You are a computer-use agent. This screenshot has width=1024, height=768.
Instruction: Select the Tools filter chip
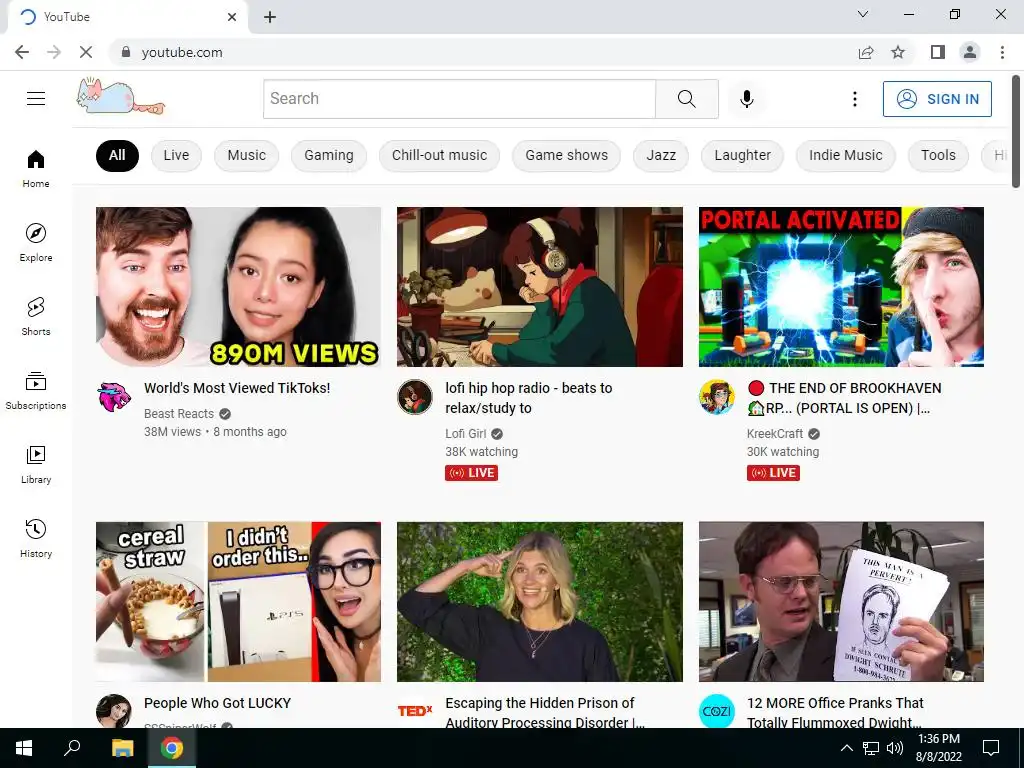click(938, 155)
